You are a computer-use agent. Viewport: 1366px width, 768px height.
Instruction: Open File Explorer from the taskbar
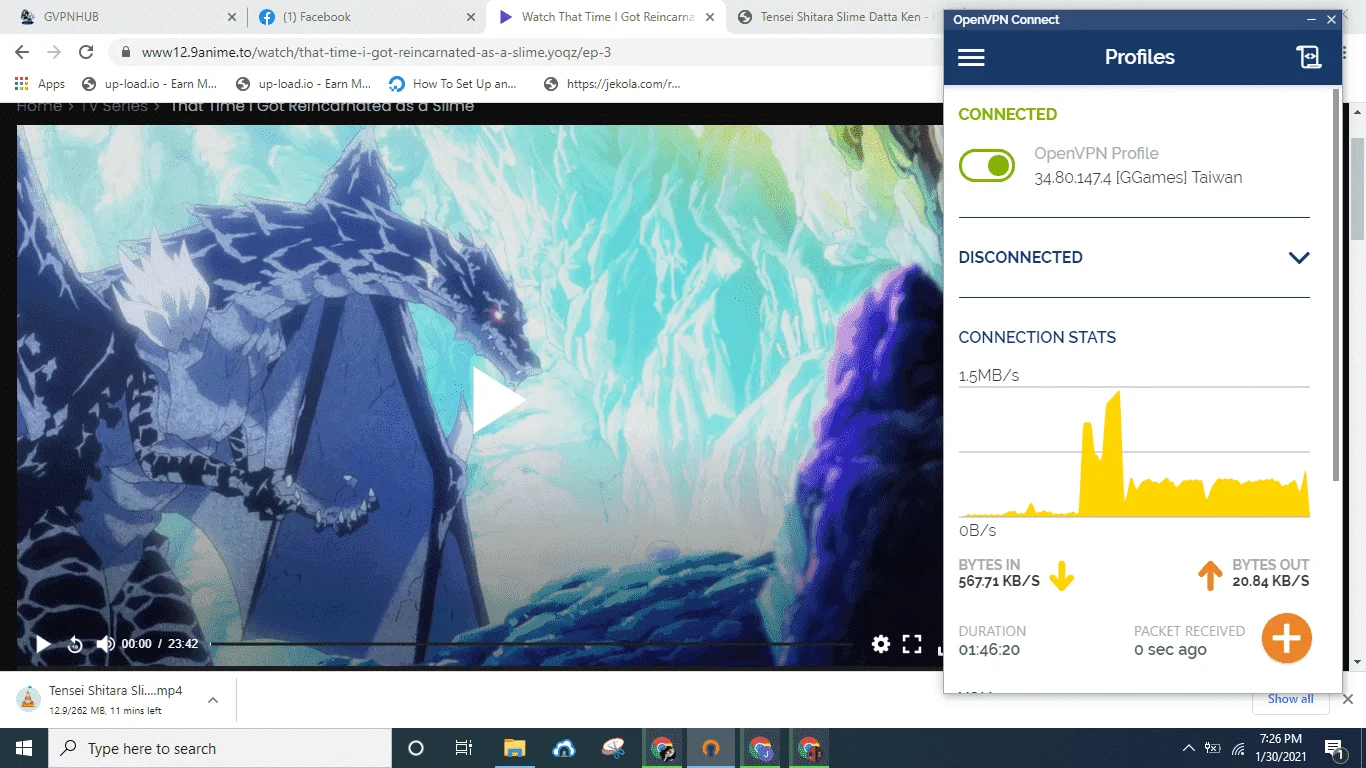coord(514,748)
